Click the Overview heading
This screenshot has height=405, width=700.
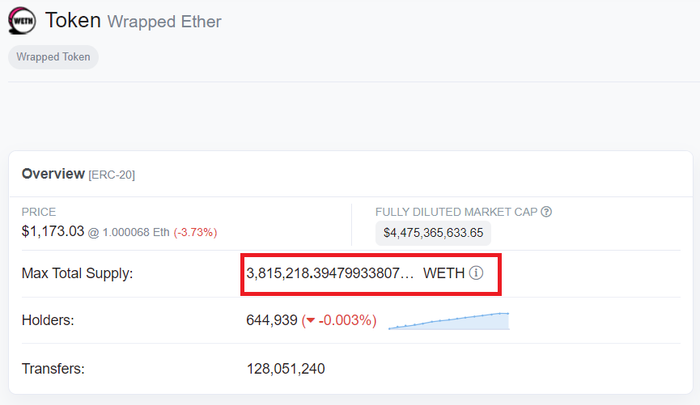[53, 174]
